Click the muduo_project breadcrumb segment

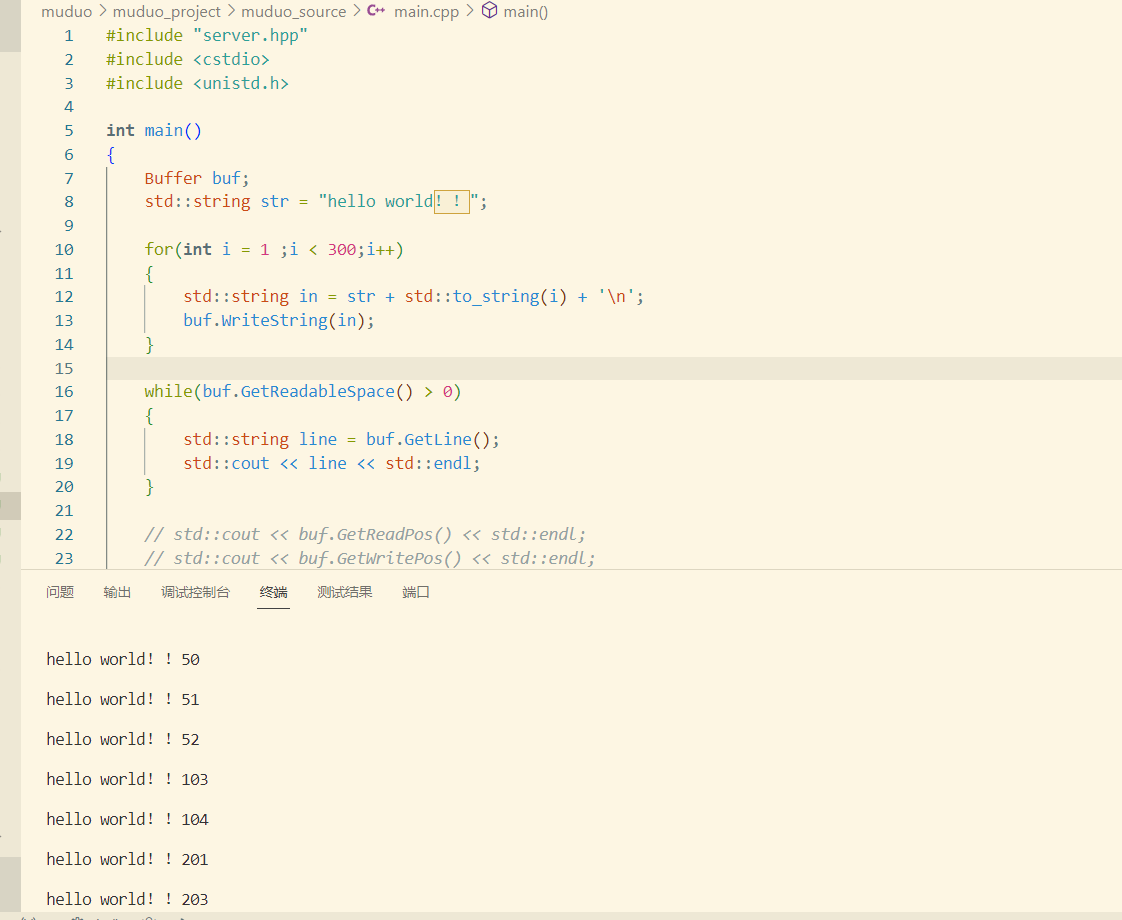pos(167,11)
